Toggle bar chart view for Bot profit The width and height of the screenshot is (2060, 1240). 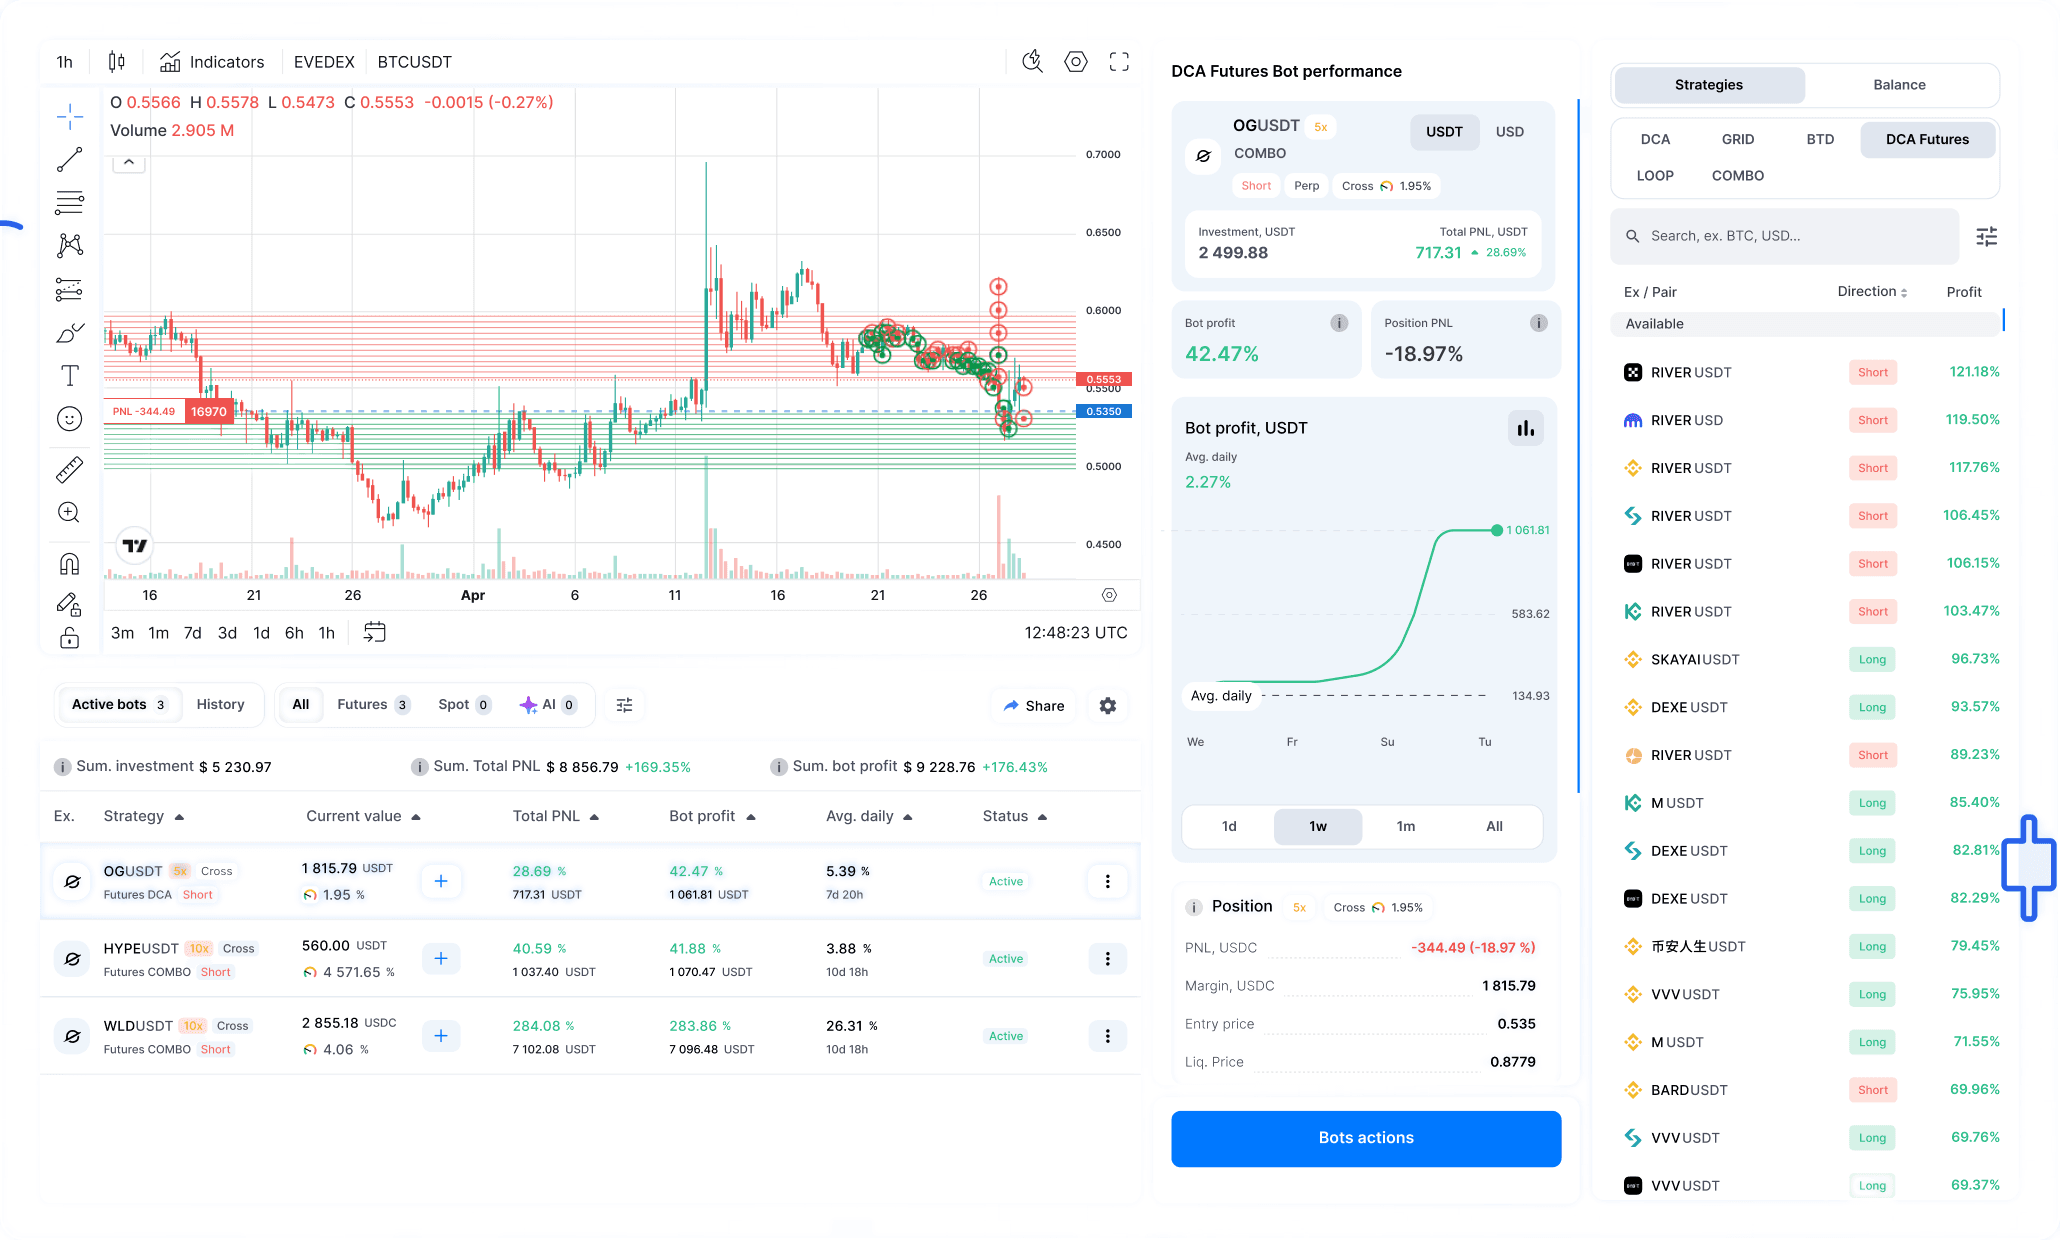pos(1526,428)
